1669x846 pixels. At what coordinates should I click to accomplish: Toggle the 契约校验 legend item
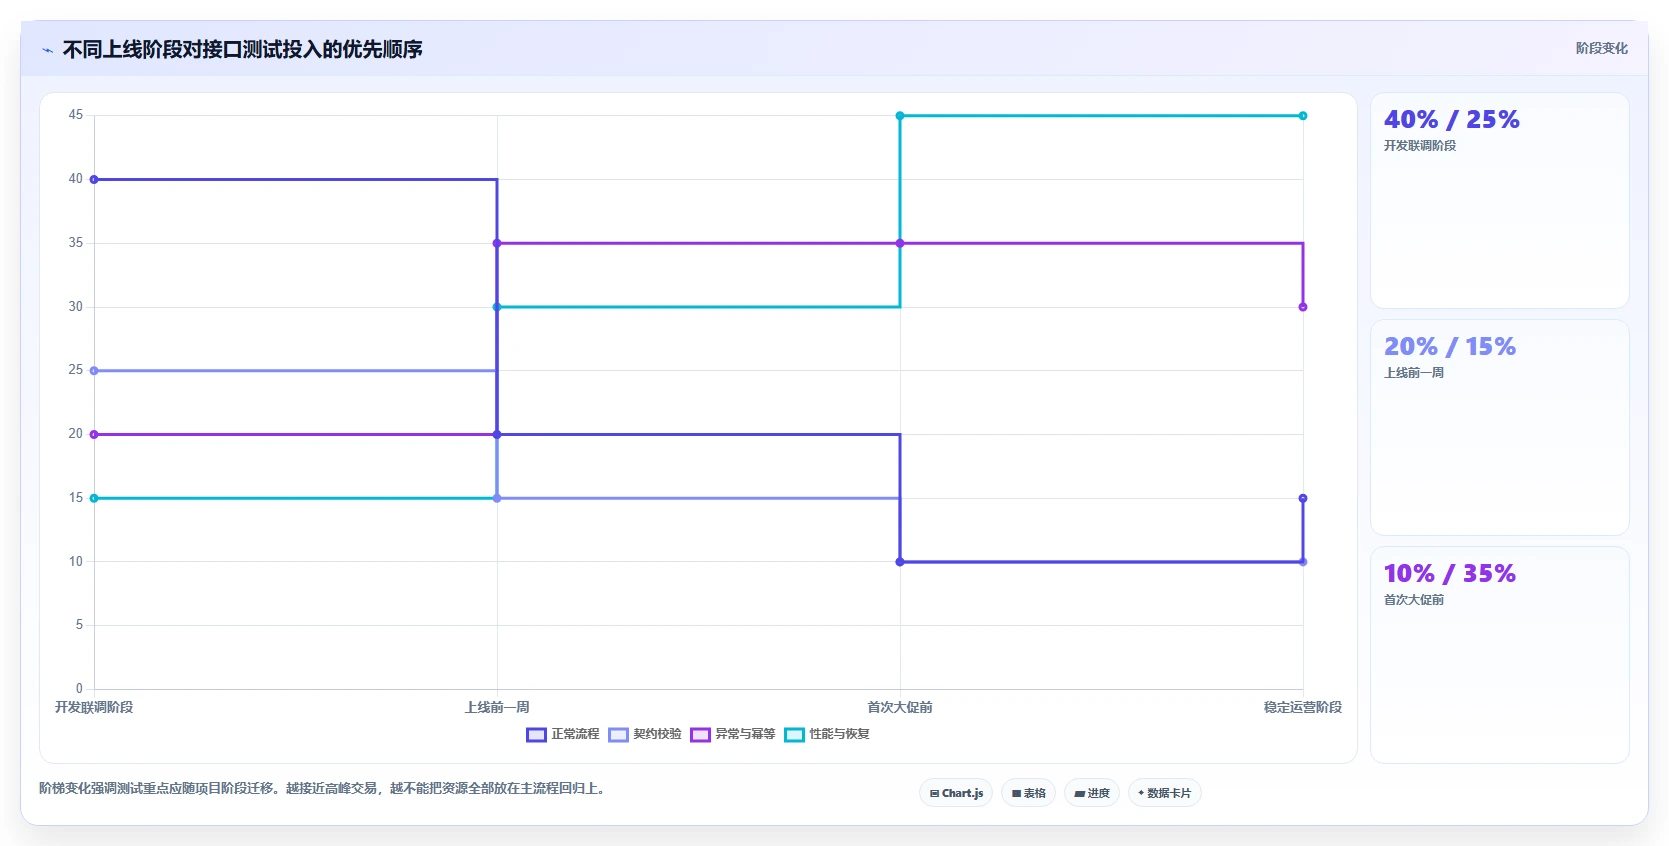[645, 734]
